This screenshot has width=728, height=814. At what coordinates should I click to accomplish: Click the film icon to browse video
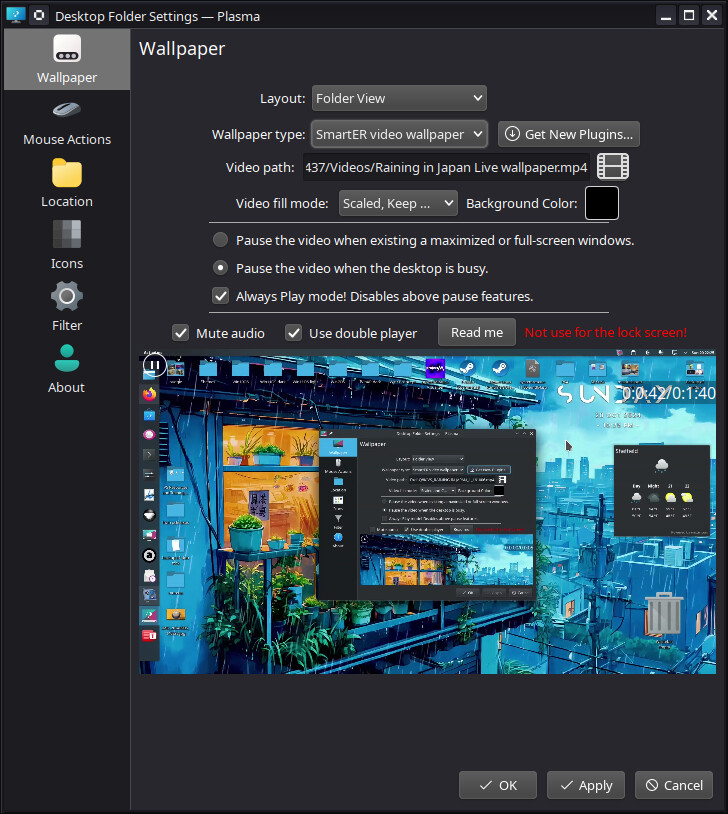tap(612, 167)
